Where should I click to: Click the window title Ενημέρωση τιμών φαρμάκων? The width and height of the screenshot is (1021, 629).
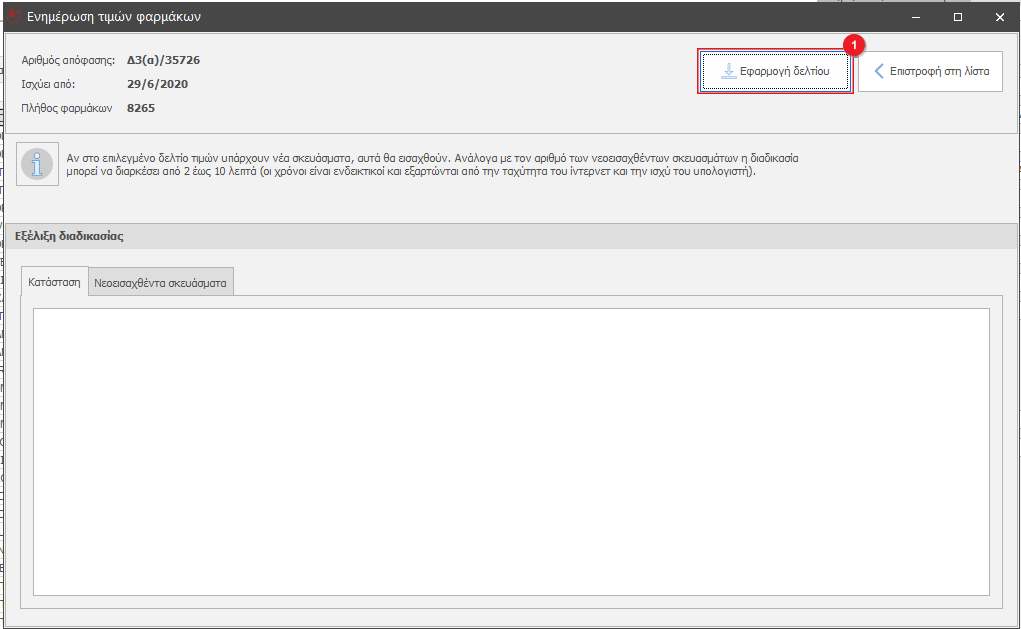[x=114, y=17]
